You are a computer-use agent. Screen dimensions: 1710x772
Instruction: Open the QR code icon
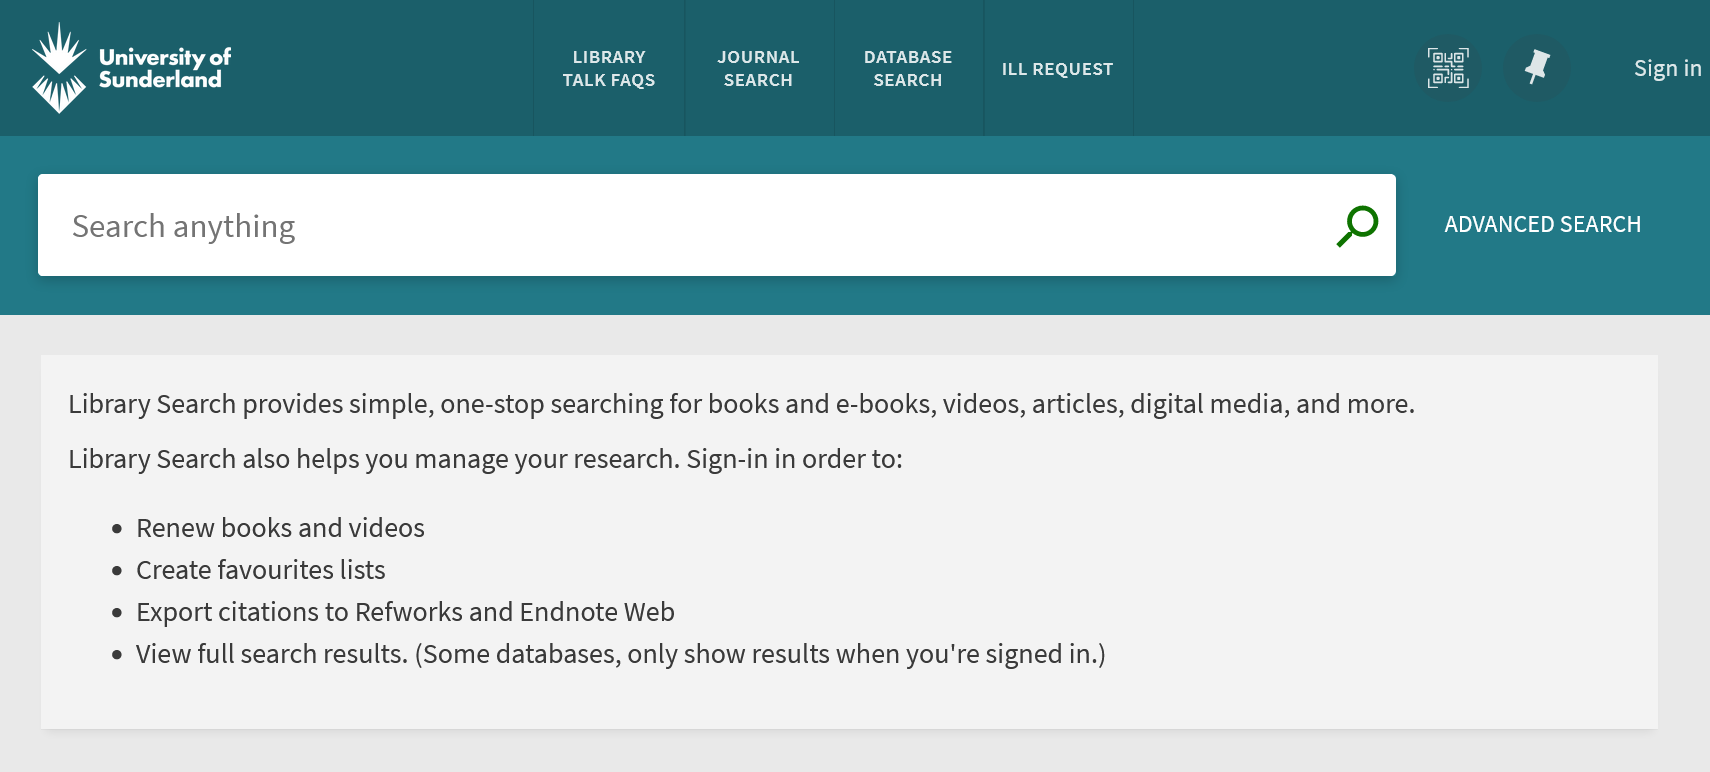pyautogui.click(x=1448, y=68)
